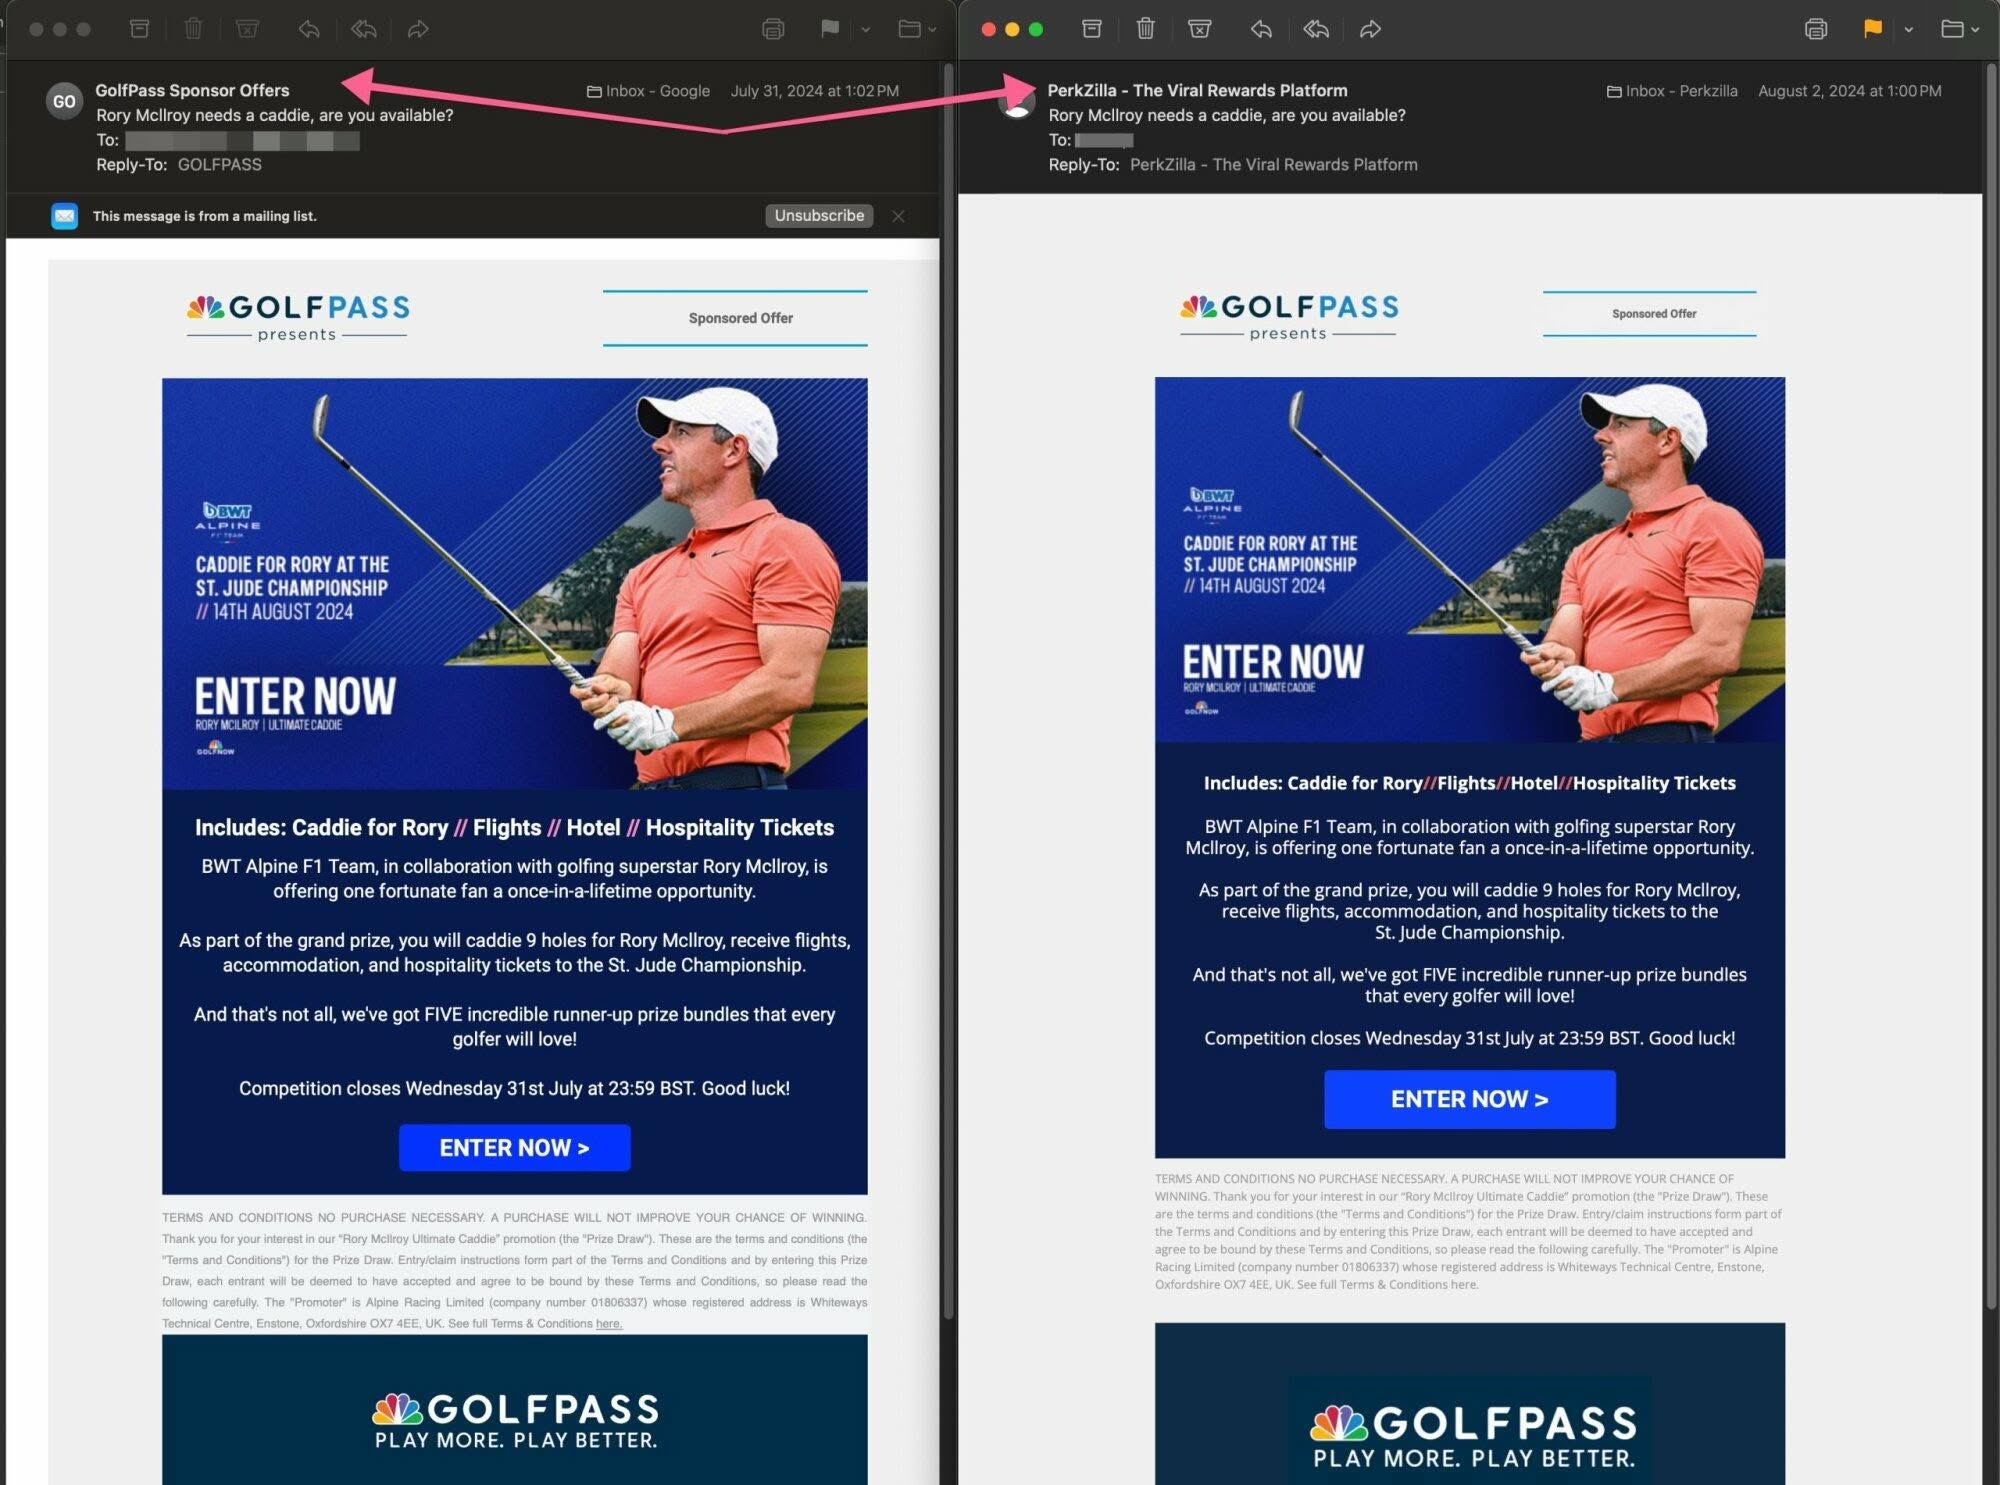The height and width of the screenshot is (1485, 2000).
Task: Click Unsubscribe in the mailing list banner
Action: pyautogui.click(x=819, y=216)
